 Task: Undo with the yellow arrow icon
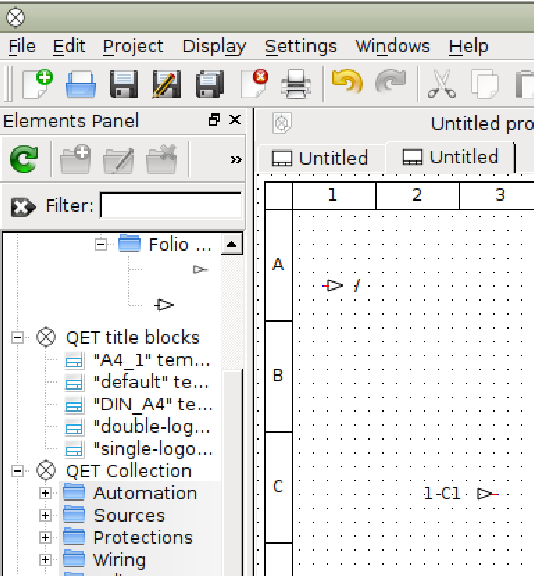point(347,82)
